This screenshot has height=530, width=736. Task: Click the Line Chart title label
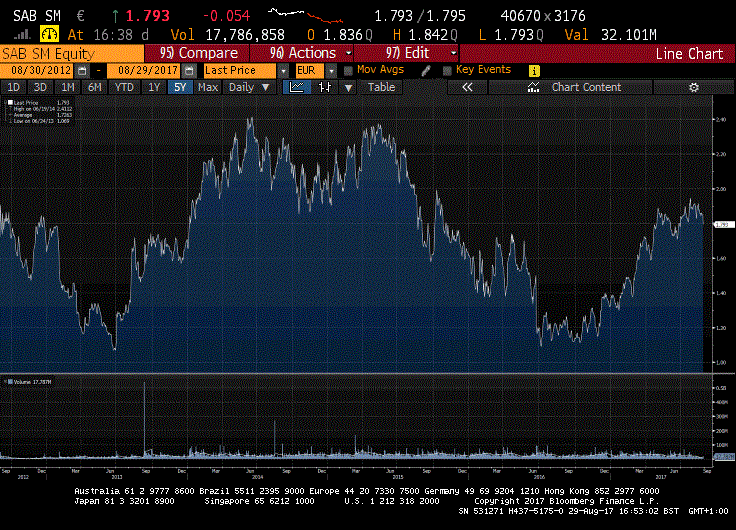tap(689, 54)
